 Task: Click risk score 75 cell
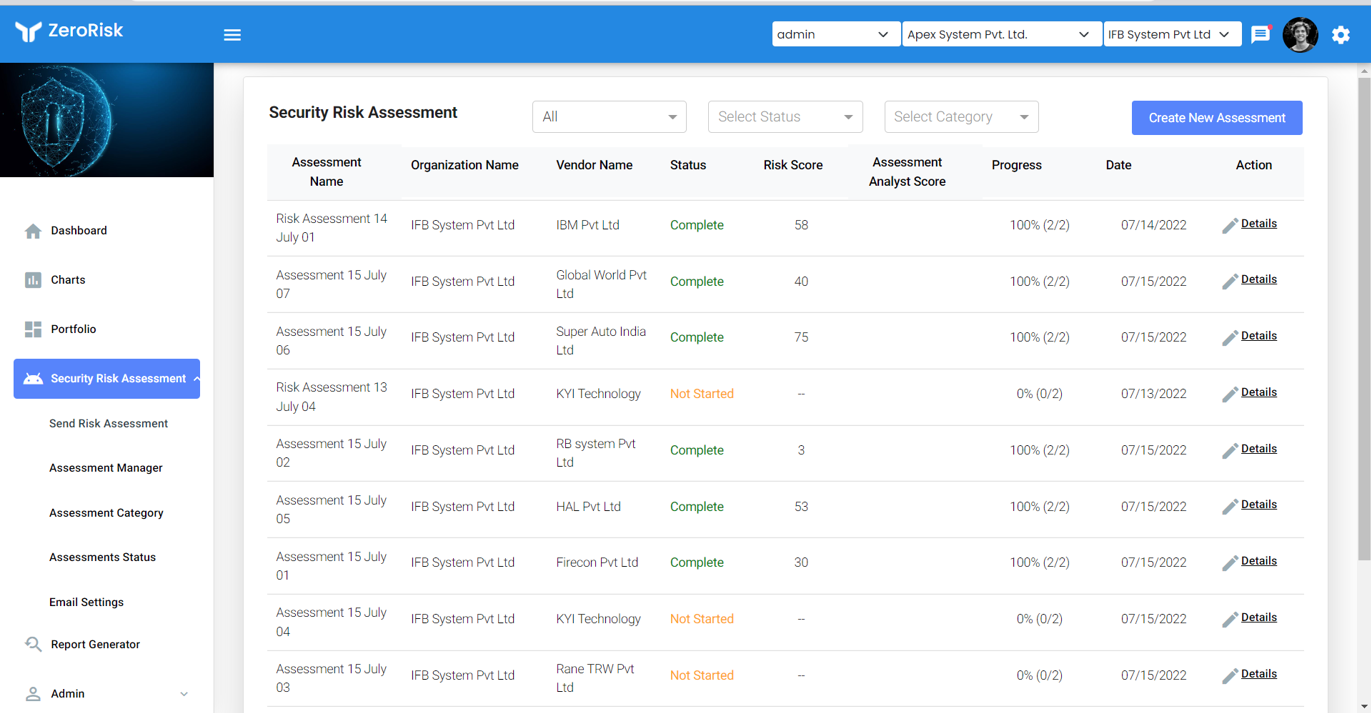point(801,338)
